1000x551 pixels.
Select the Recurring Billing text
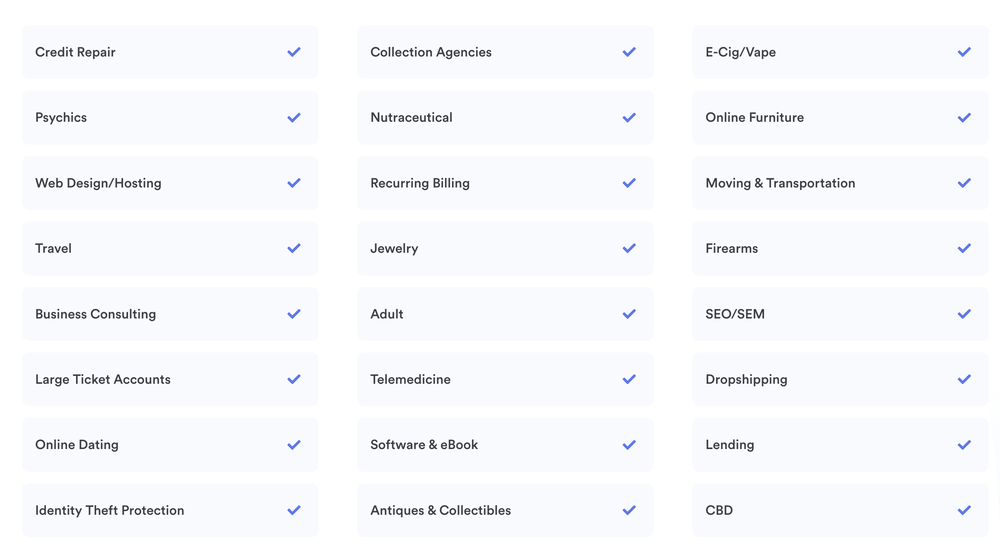point(420,183)
